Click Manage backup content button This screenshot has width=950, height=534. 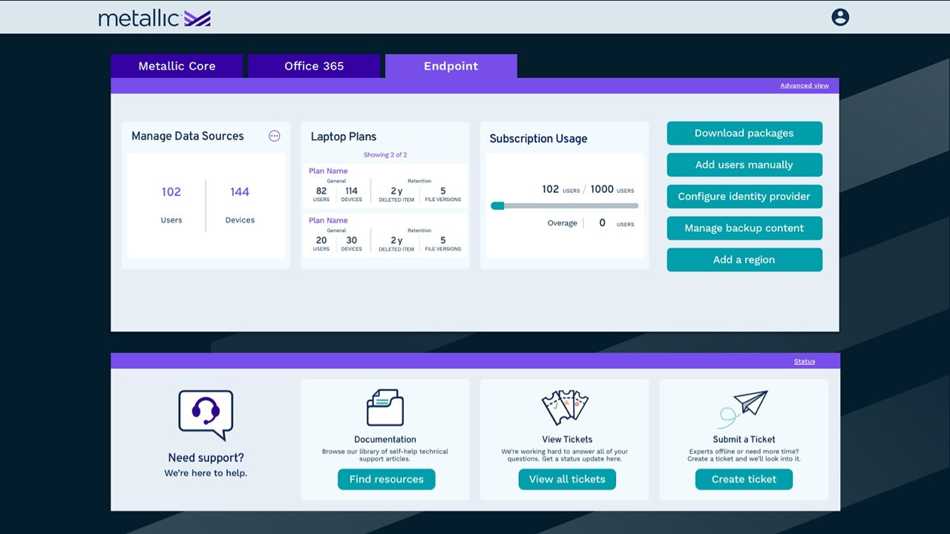744,228
